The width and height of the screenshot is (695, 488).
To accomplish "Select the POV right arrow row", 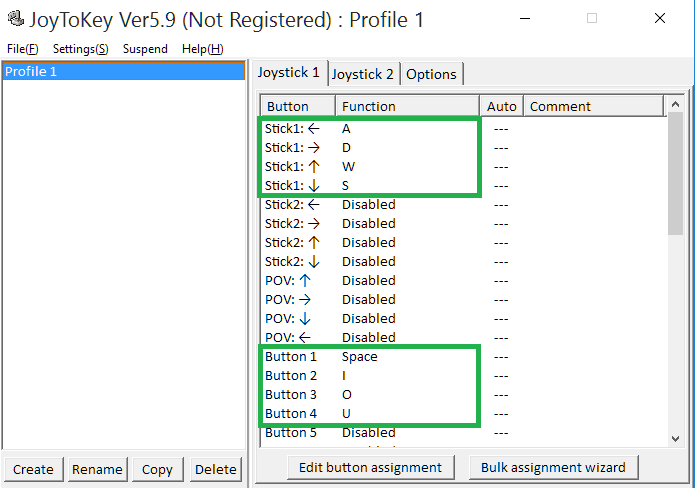I will pyautogui.click(x=463, y=300).
